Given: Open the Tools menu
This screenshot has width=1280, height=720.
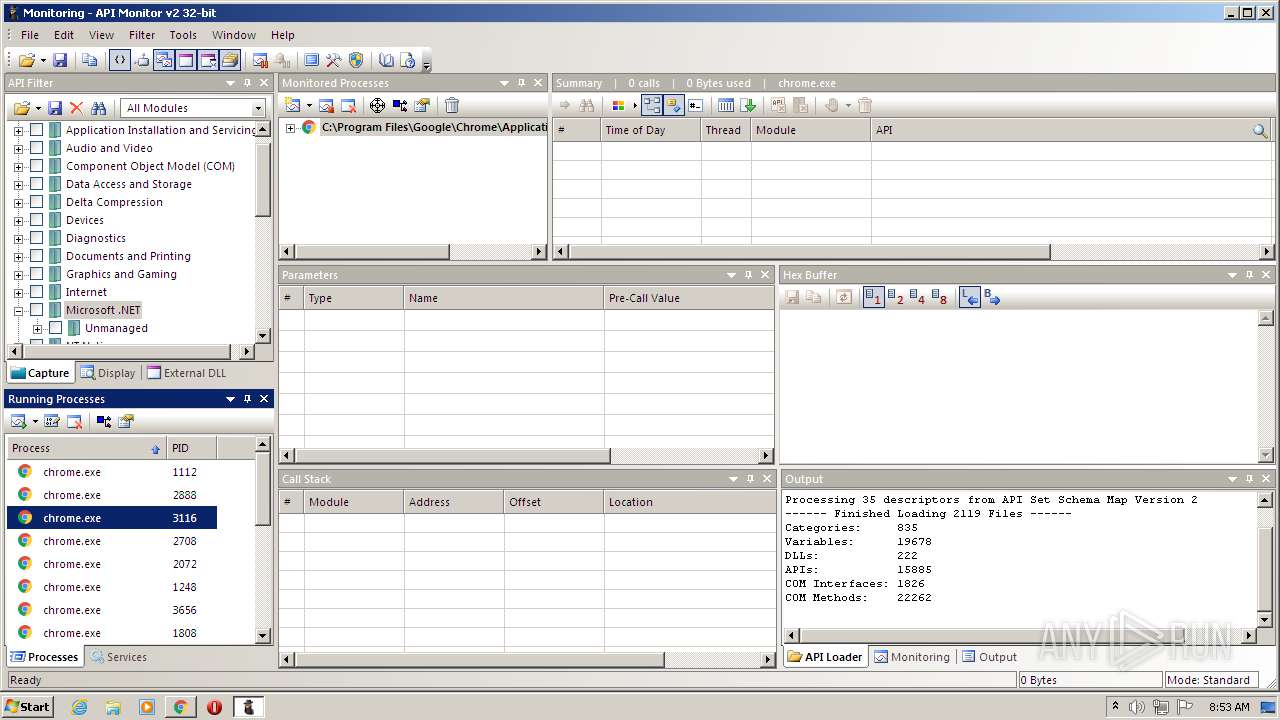Looking at the screenshot, I should tap(183, 35).
